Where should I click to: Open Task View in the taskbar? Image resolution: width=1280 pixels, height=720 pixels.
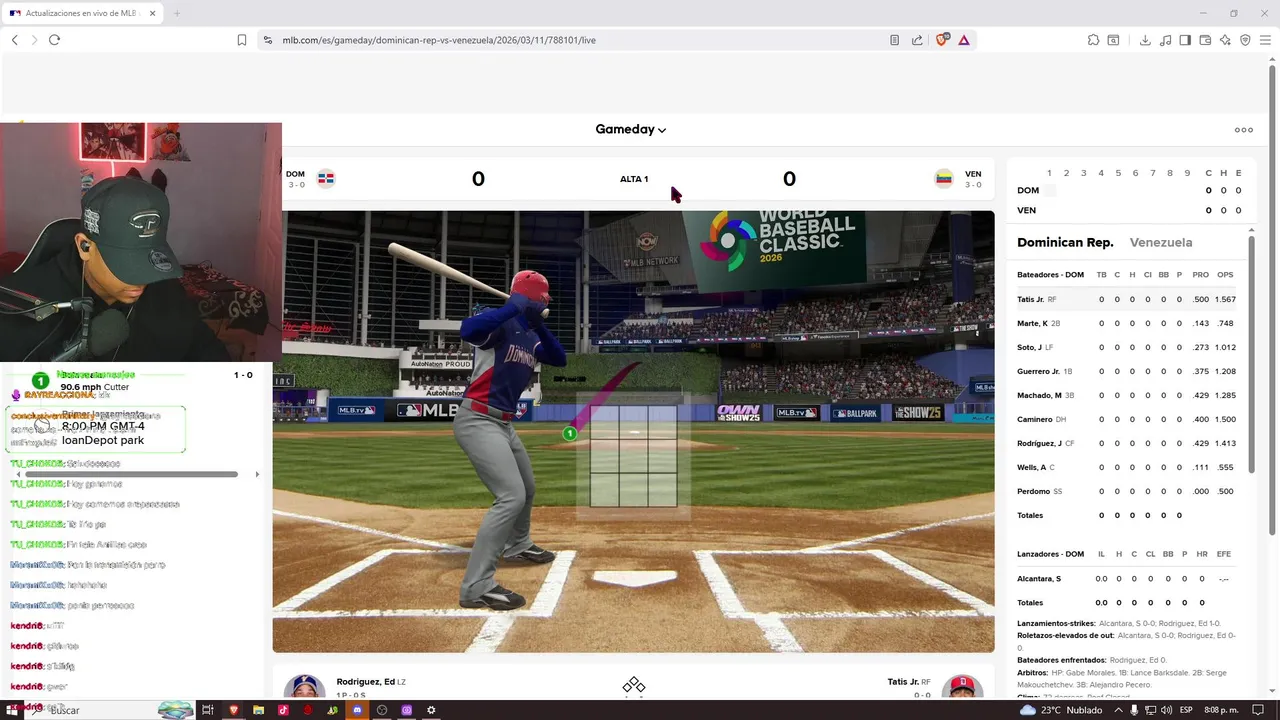pyautogui.click(x=208, y=710)
